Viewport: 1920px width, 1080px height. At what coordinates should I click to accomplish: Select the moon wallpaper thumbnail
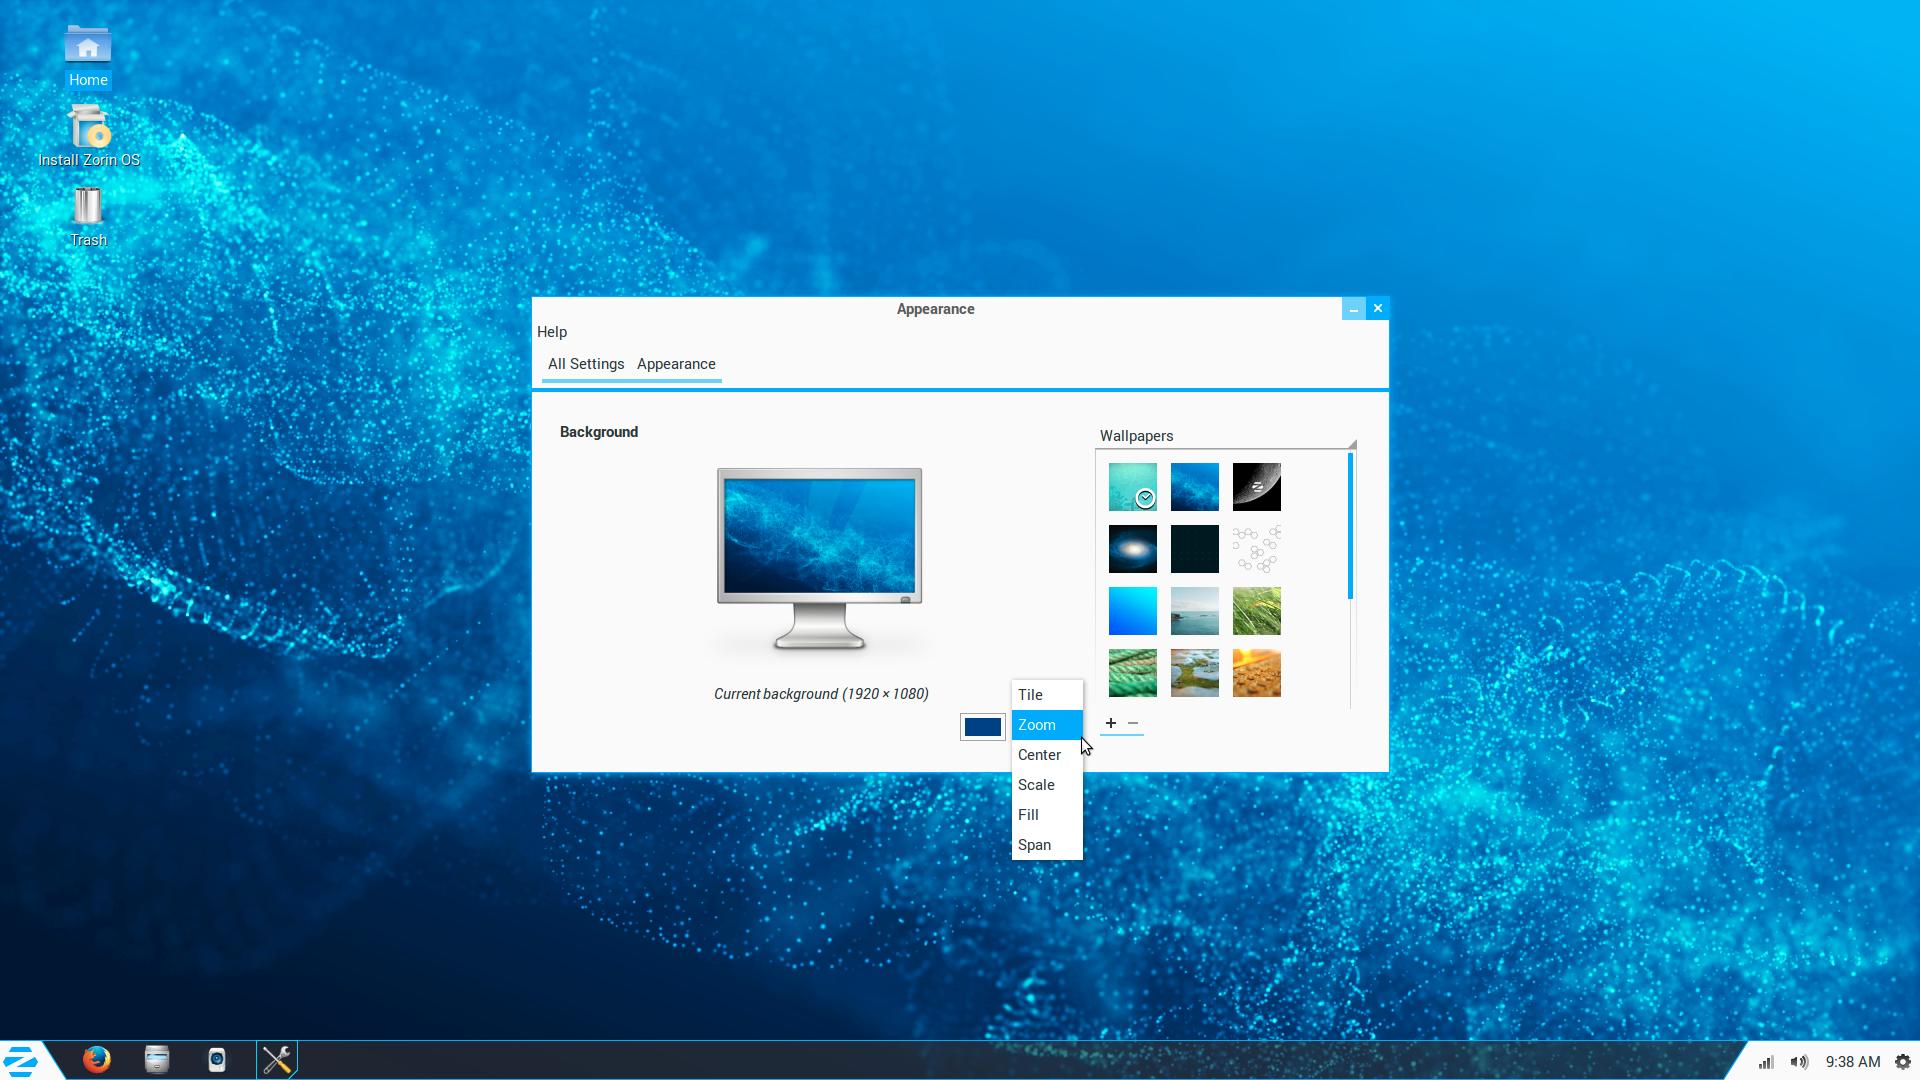pyautogui.click(x=1256, y=487)
